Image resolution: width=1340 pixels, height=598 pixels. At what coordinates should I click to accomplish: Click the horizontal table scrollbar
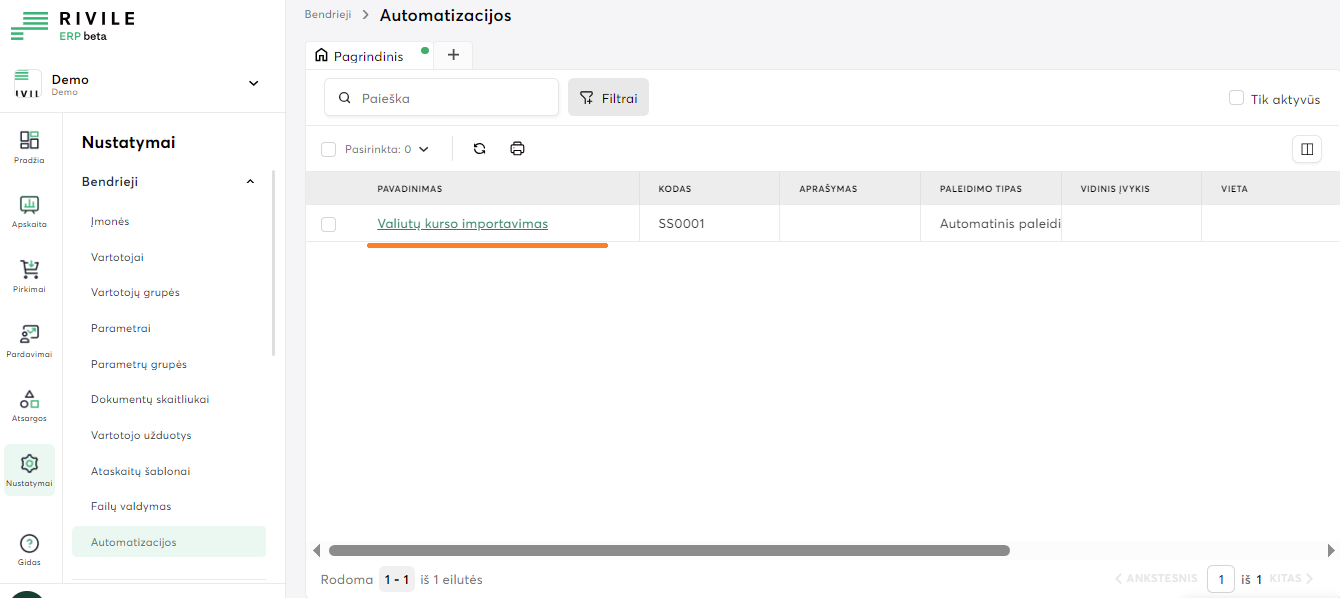pyautogui.click(x=668, y=550)
